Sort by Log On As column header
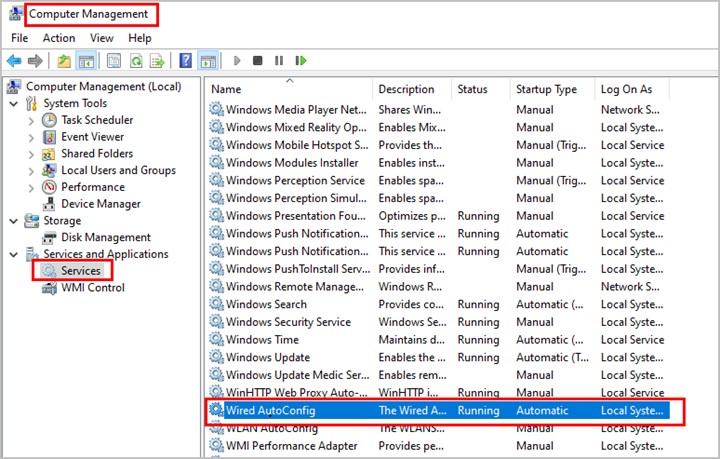720x459 pixels. coord(632,89)
